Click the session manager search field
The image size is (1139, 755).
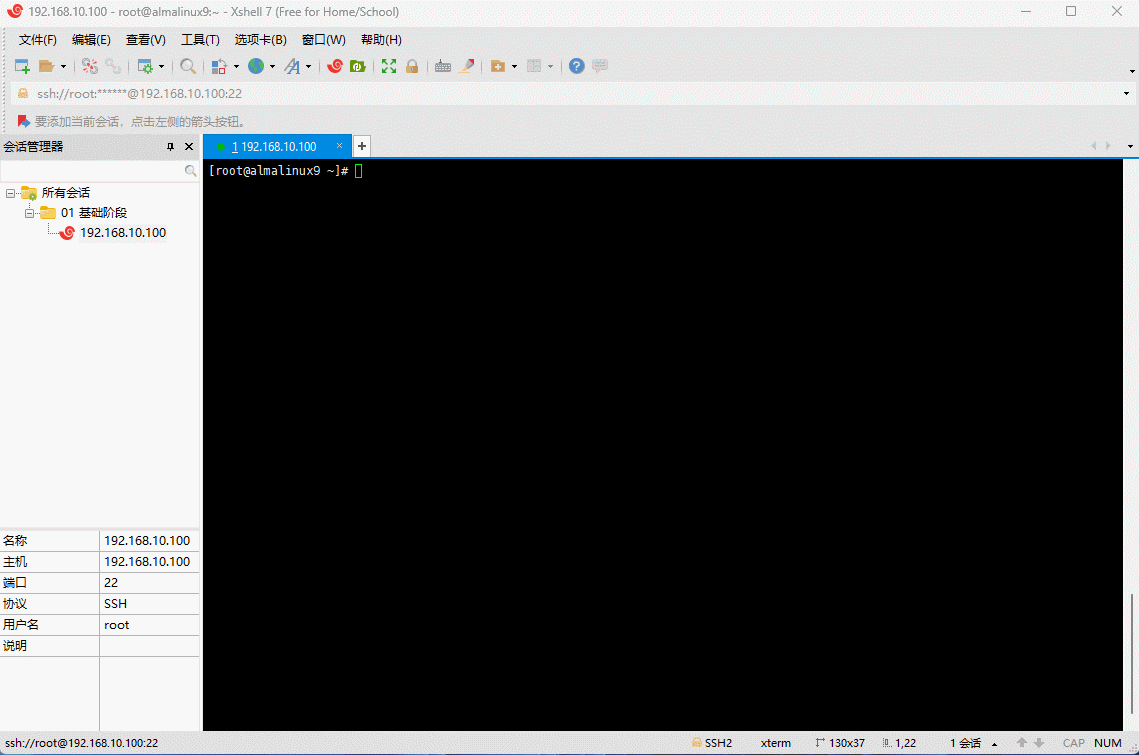click(92, 171)
